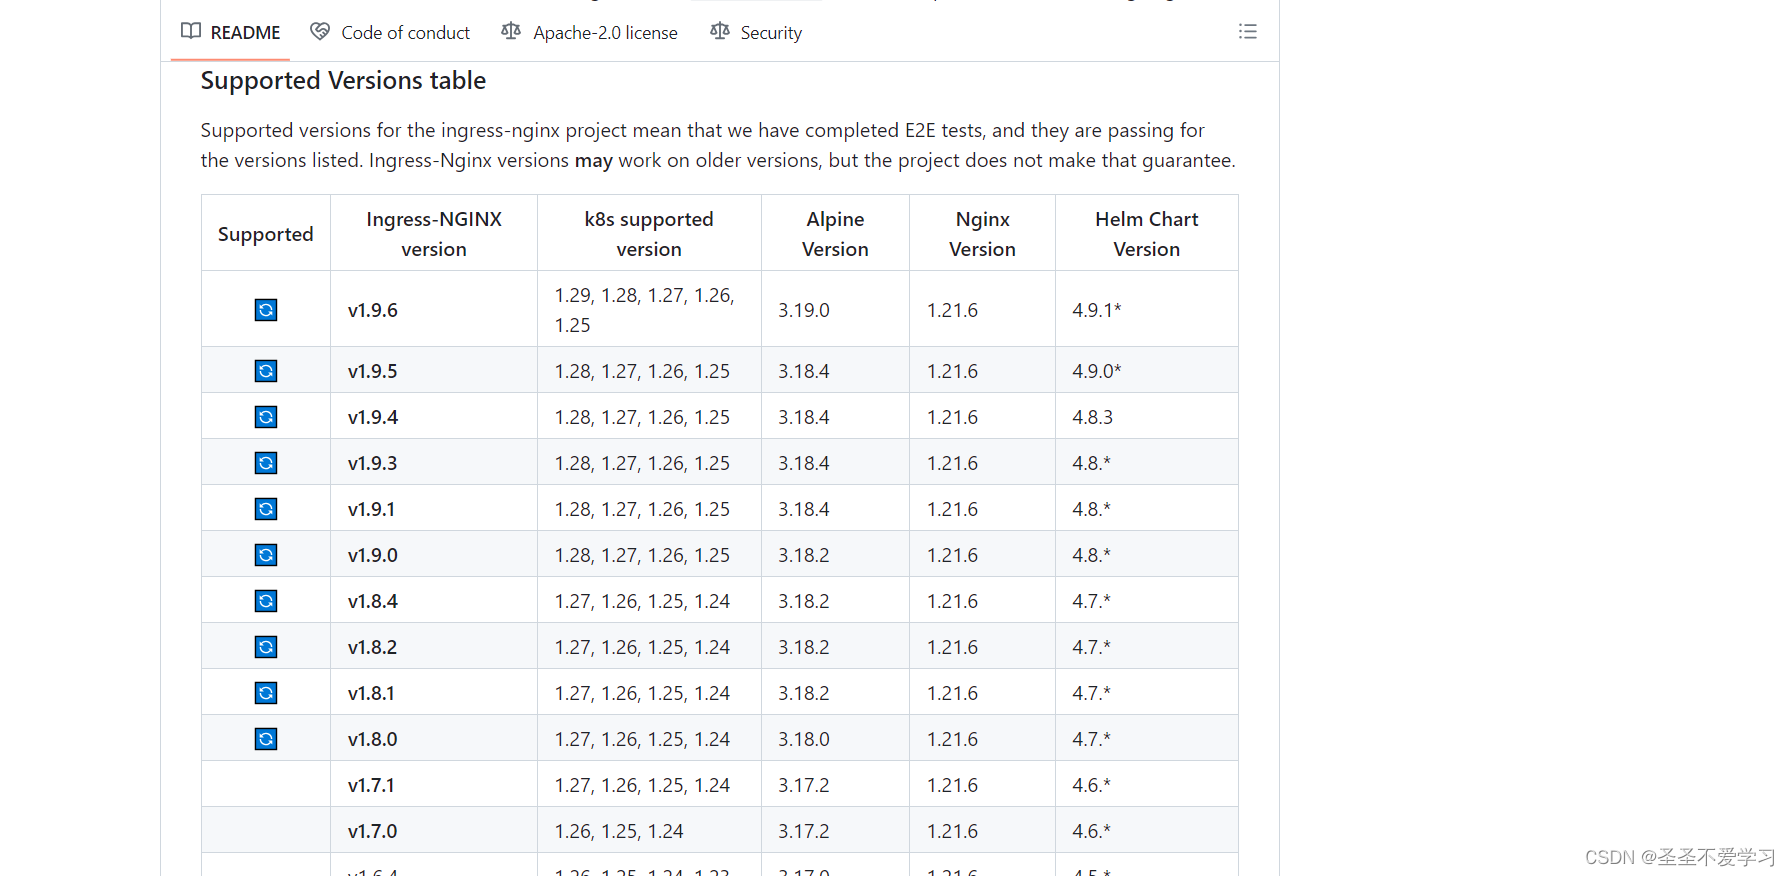This screenshot has height=876, width=1789.
Task: Select the v1.8.1 version cell
Action: click(434, 693)
